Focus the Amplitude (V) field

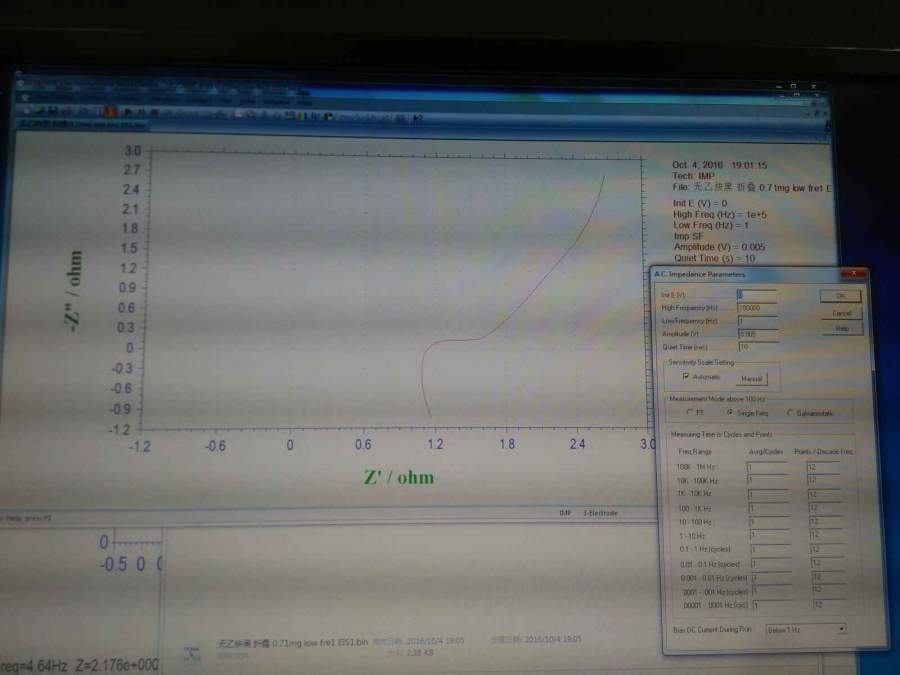click(x=758, y=334)
